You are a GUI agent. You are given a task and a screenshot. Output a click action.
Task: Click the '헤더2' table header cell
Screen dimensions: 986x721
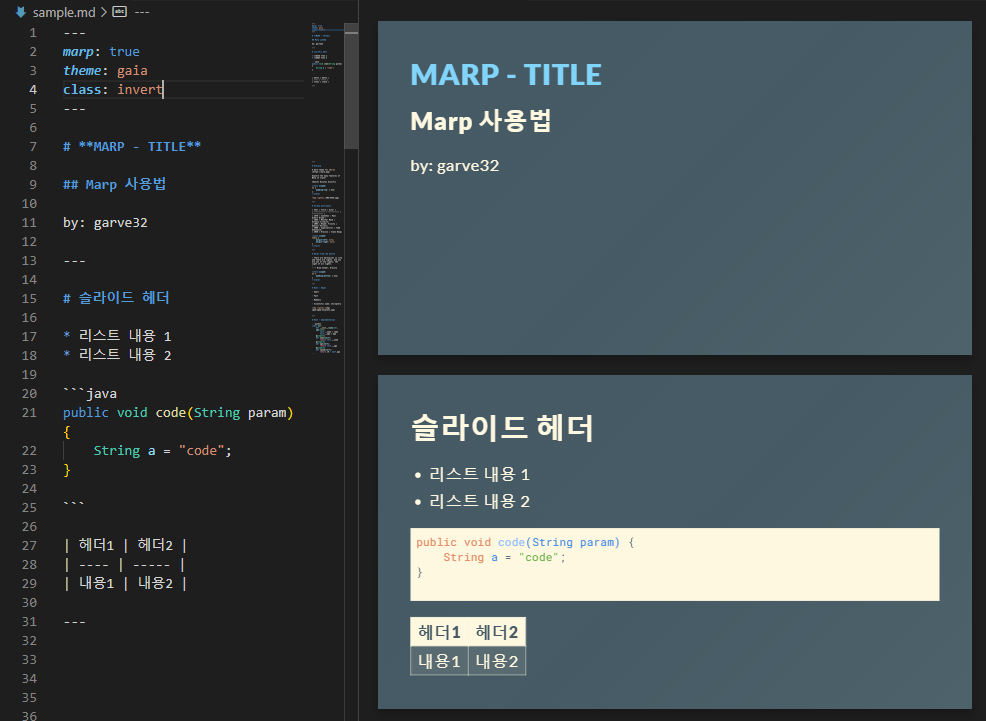[497, 632]
